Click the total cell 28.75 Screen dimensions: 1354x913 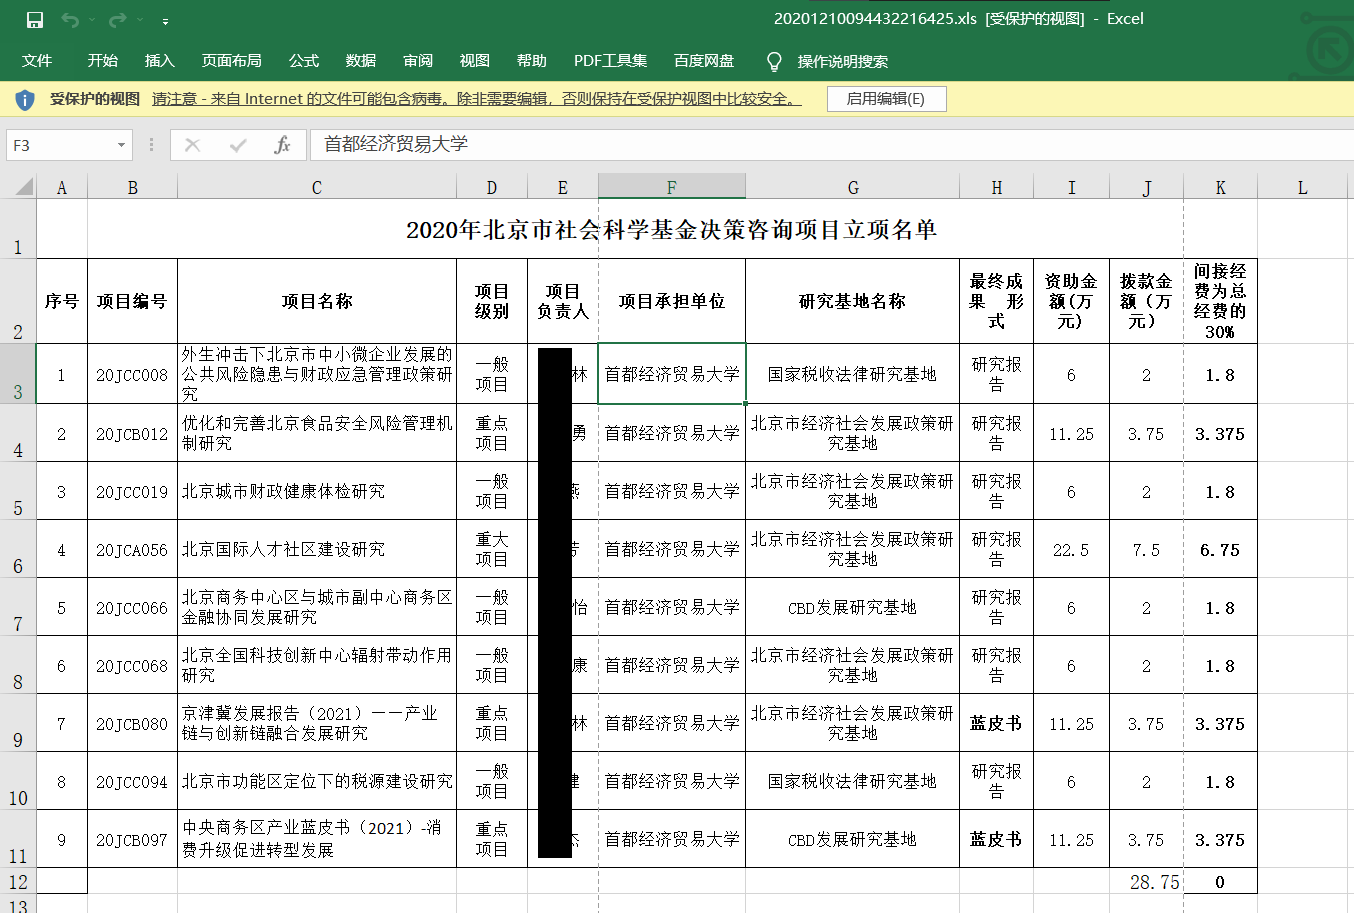pos(1146,881)
